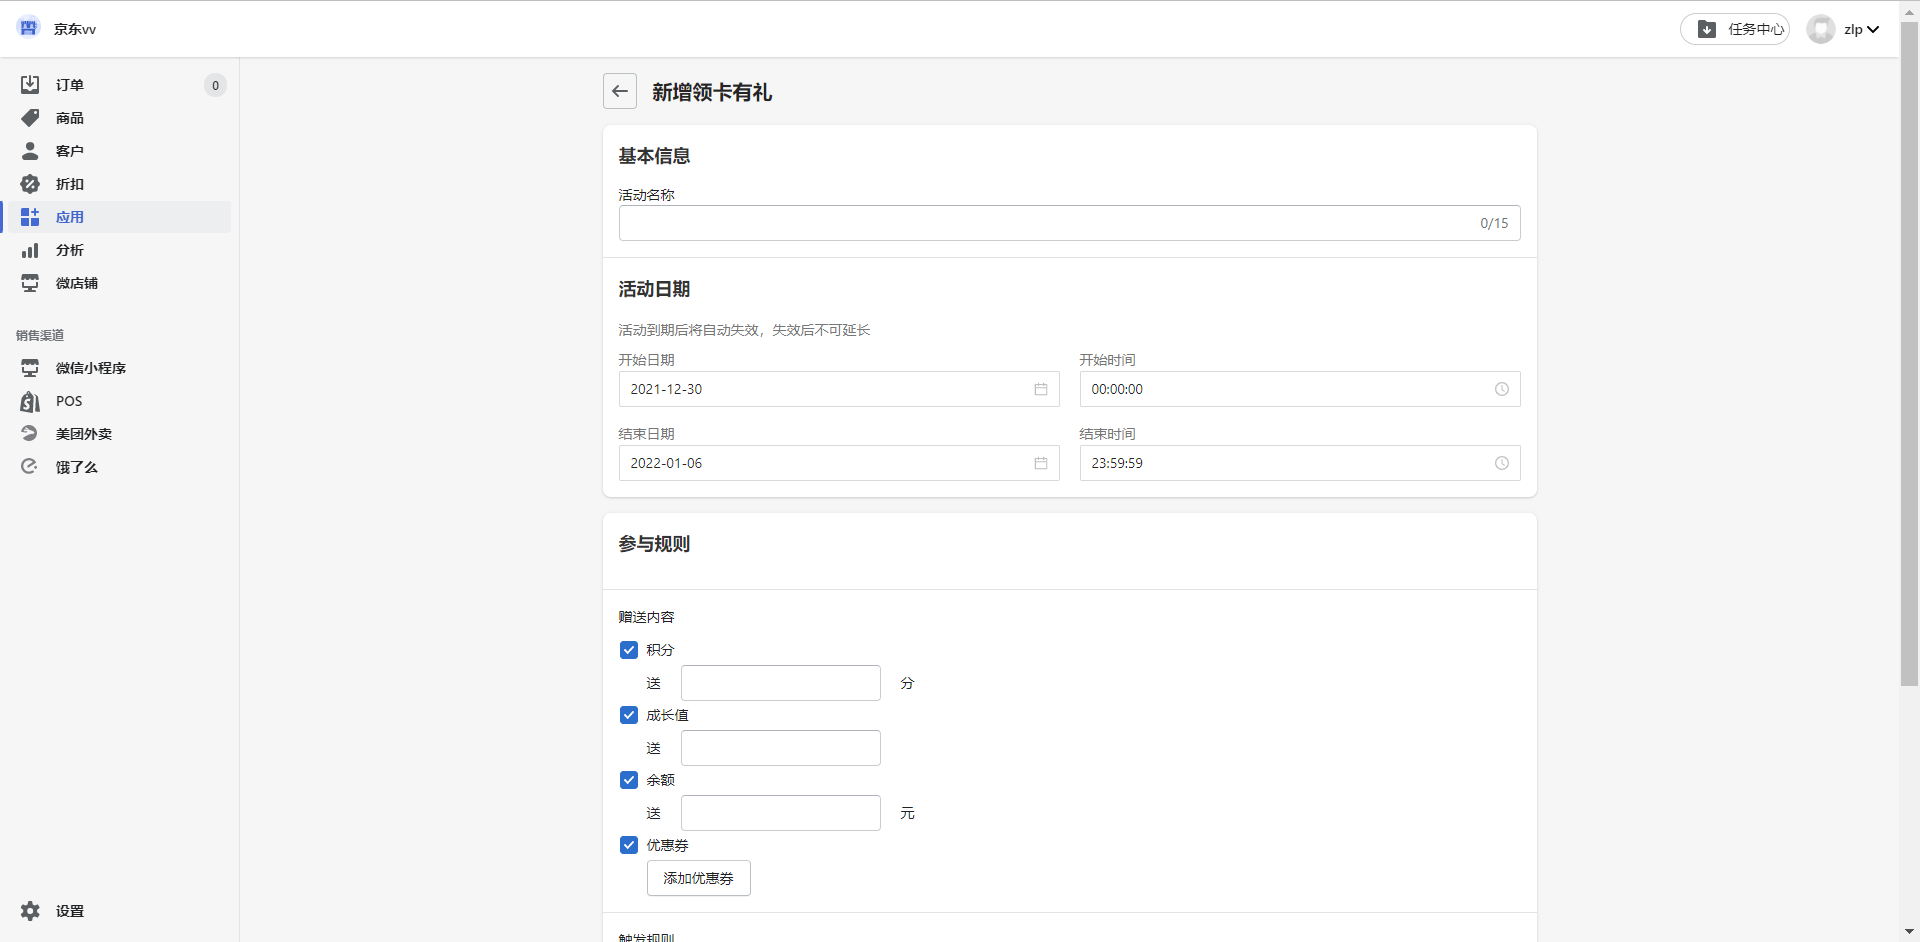
Task: Click the 设置 gear icon
Action: 30,911
